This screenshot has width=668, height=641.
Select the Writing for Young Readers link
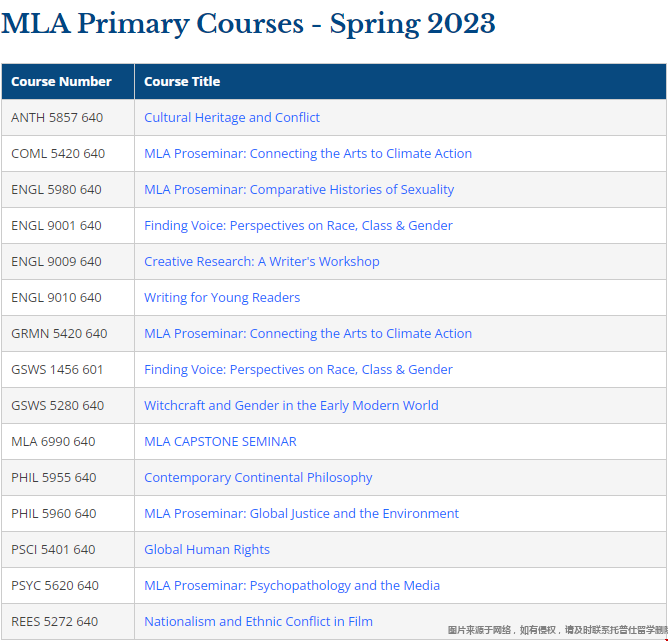pyautogui.click(x=222, y=298)
